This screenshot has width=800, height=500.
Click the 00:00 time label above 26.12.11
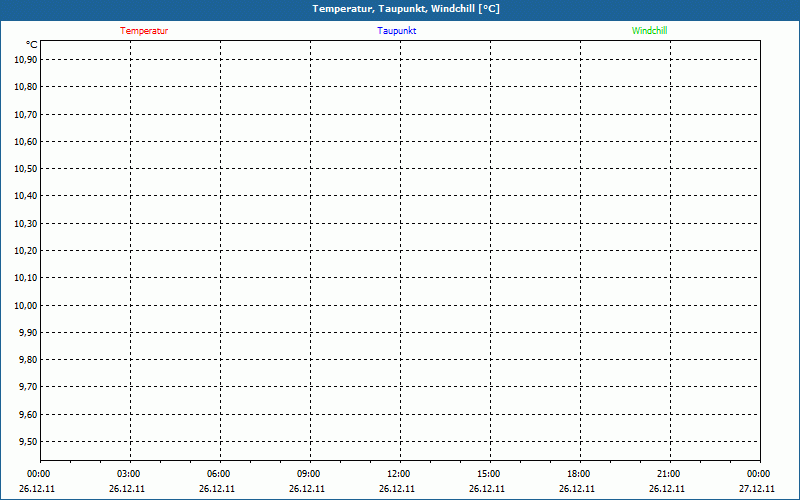[x=38, y=474]
